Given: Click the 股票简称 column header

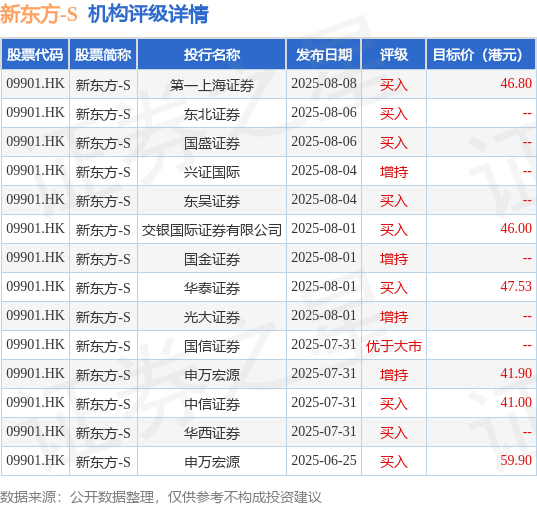Looking at the screenshot, I should coord(103,54).
